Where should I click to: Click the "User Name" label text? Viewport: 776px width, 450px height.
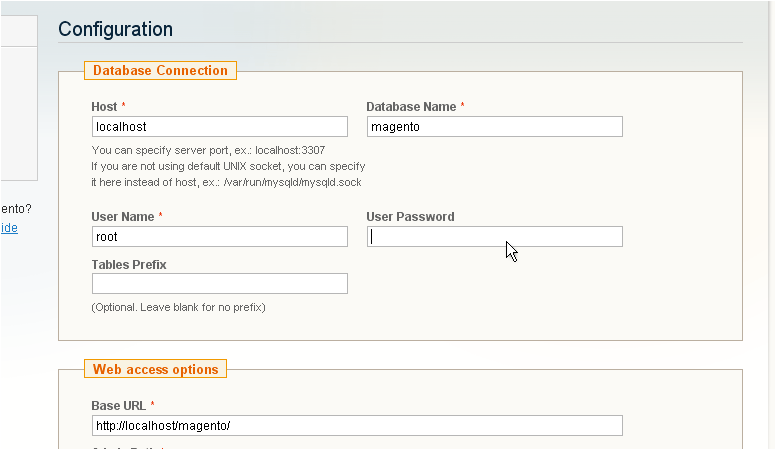pyautogui.click(x=122, y=217)
